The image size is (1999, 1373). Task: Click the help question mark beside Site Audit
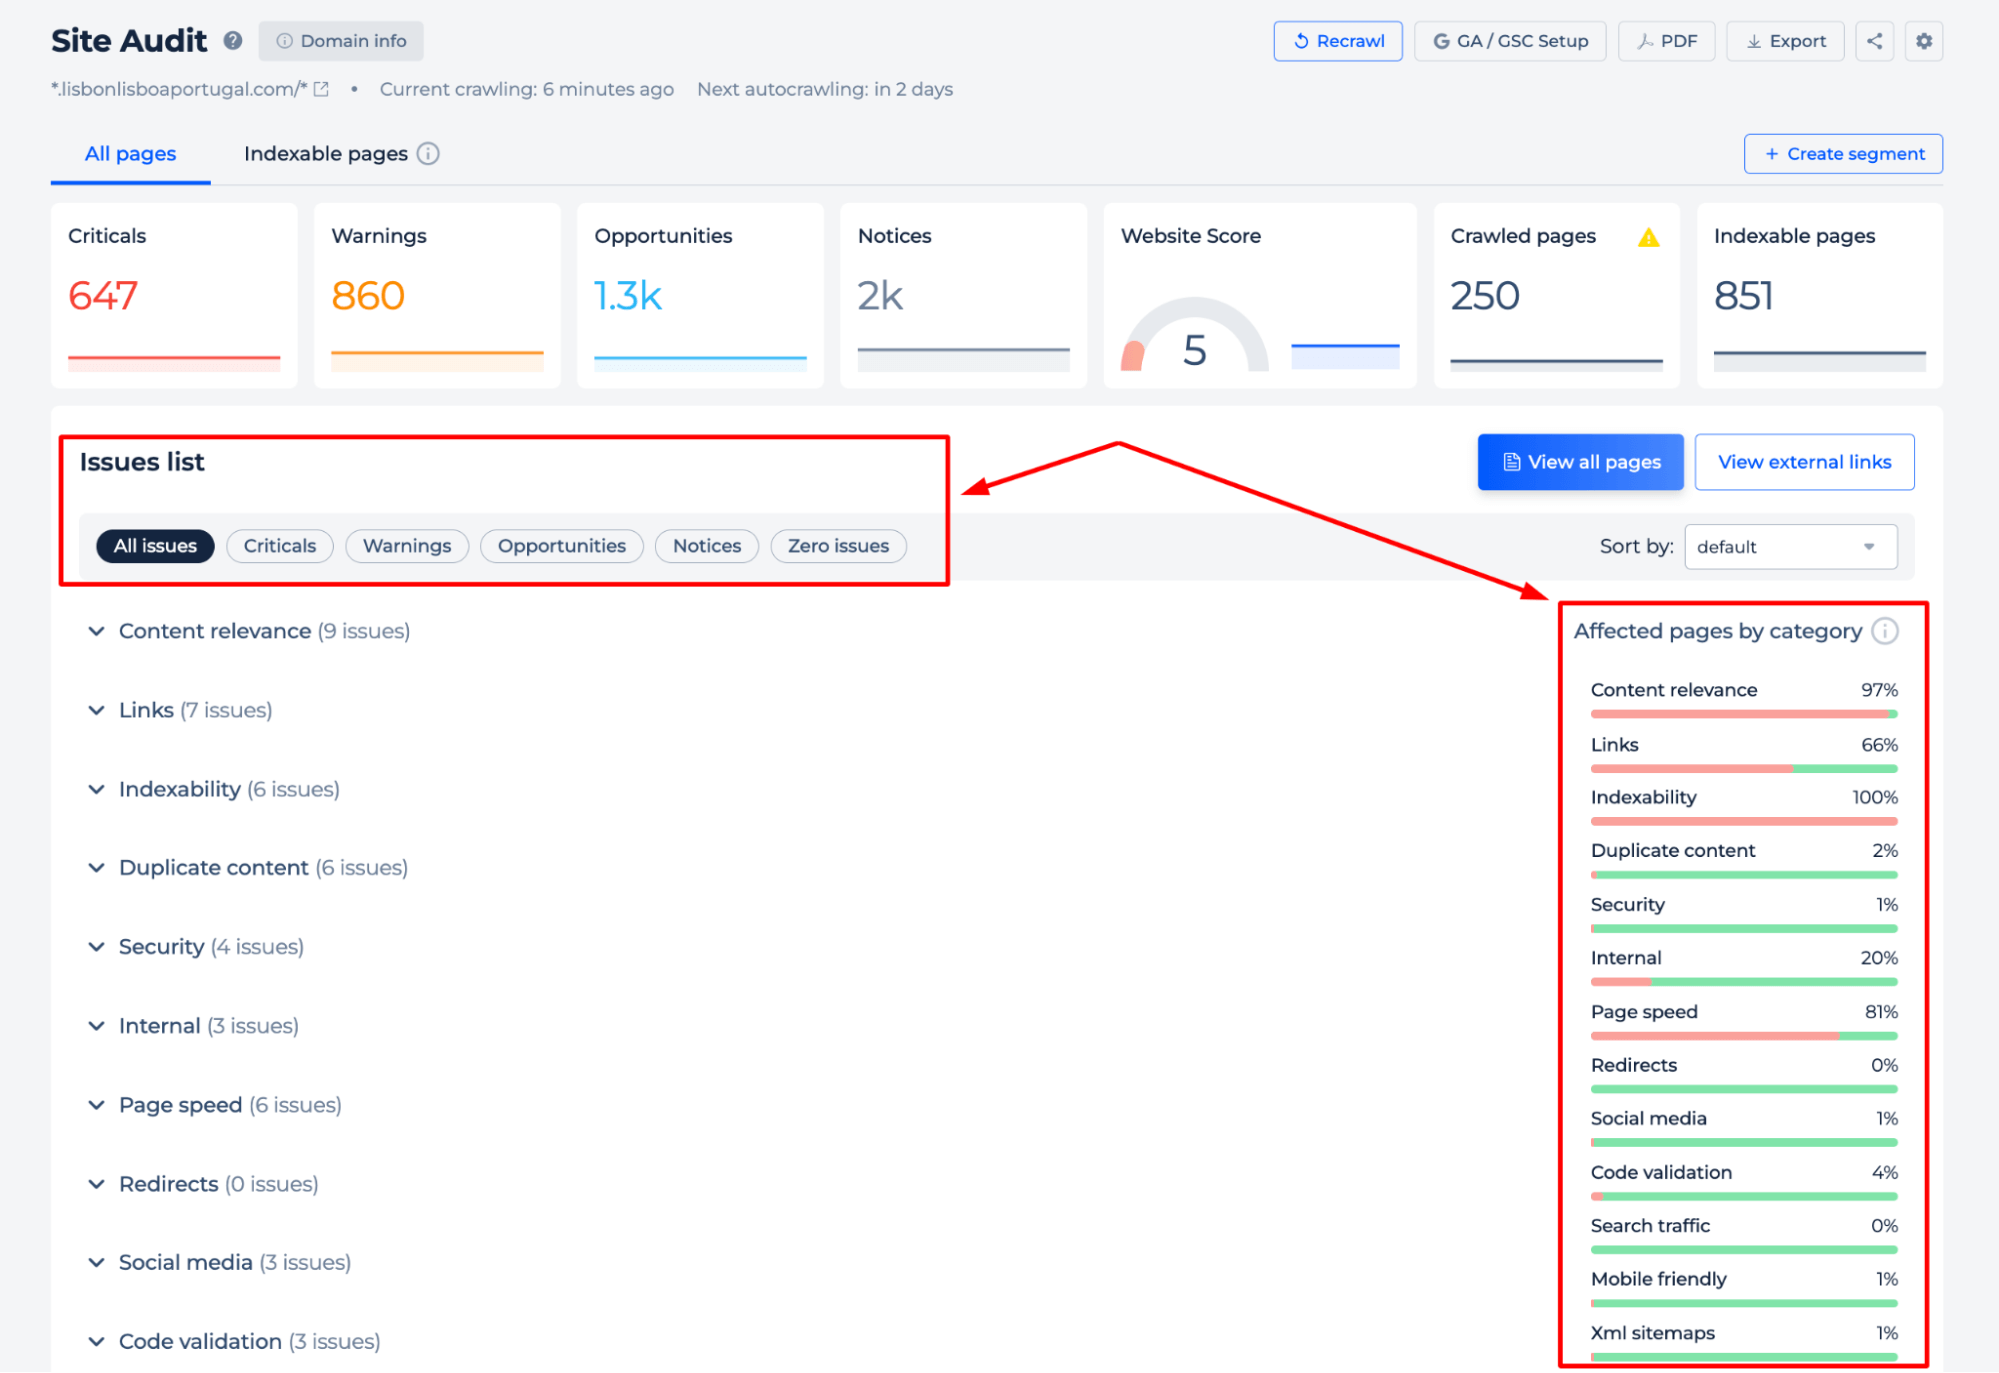(x=233, y=41)
